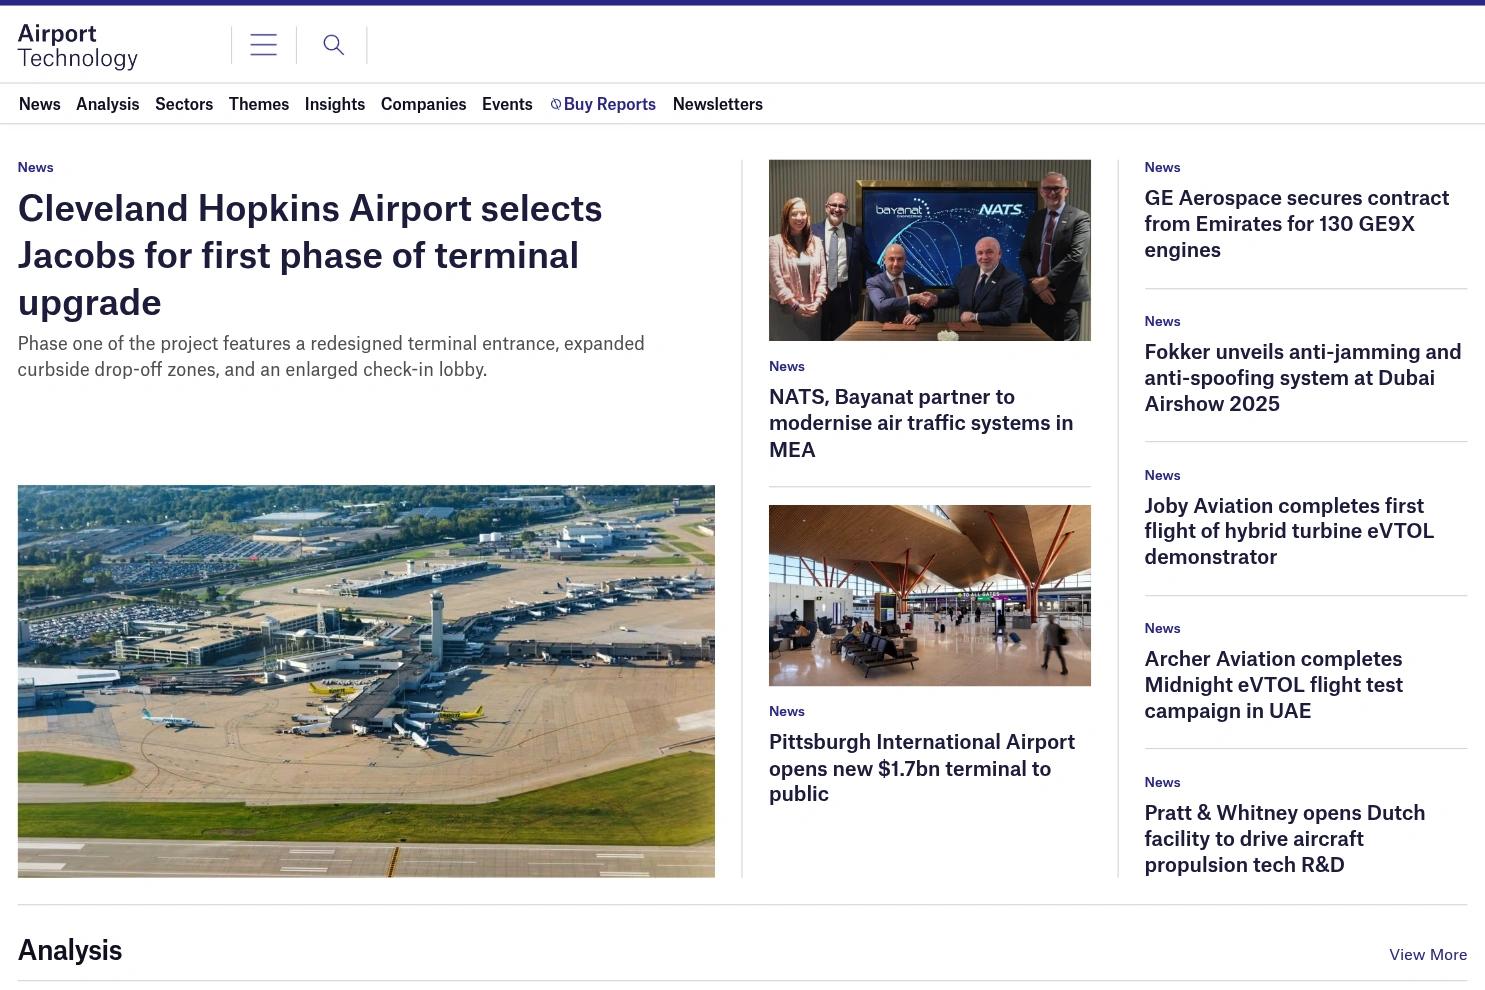Click News tag above Pratt & Whitney headline
Viewport: 1485px width, 990px height.
tap(1163, 782)
